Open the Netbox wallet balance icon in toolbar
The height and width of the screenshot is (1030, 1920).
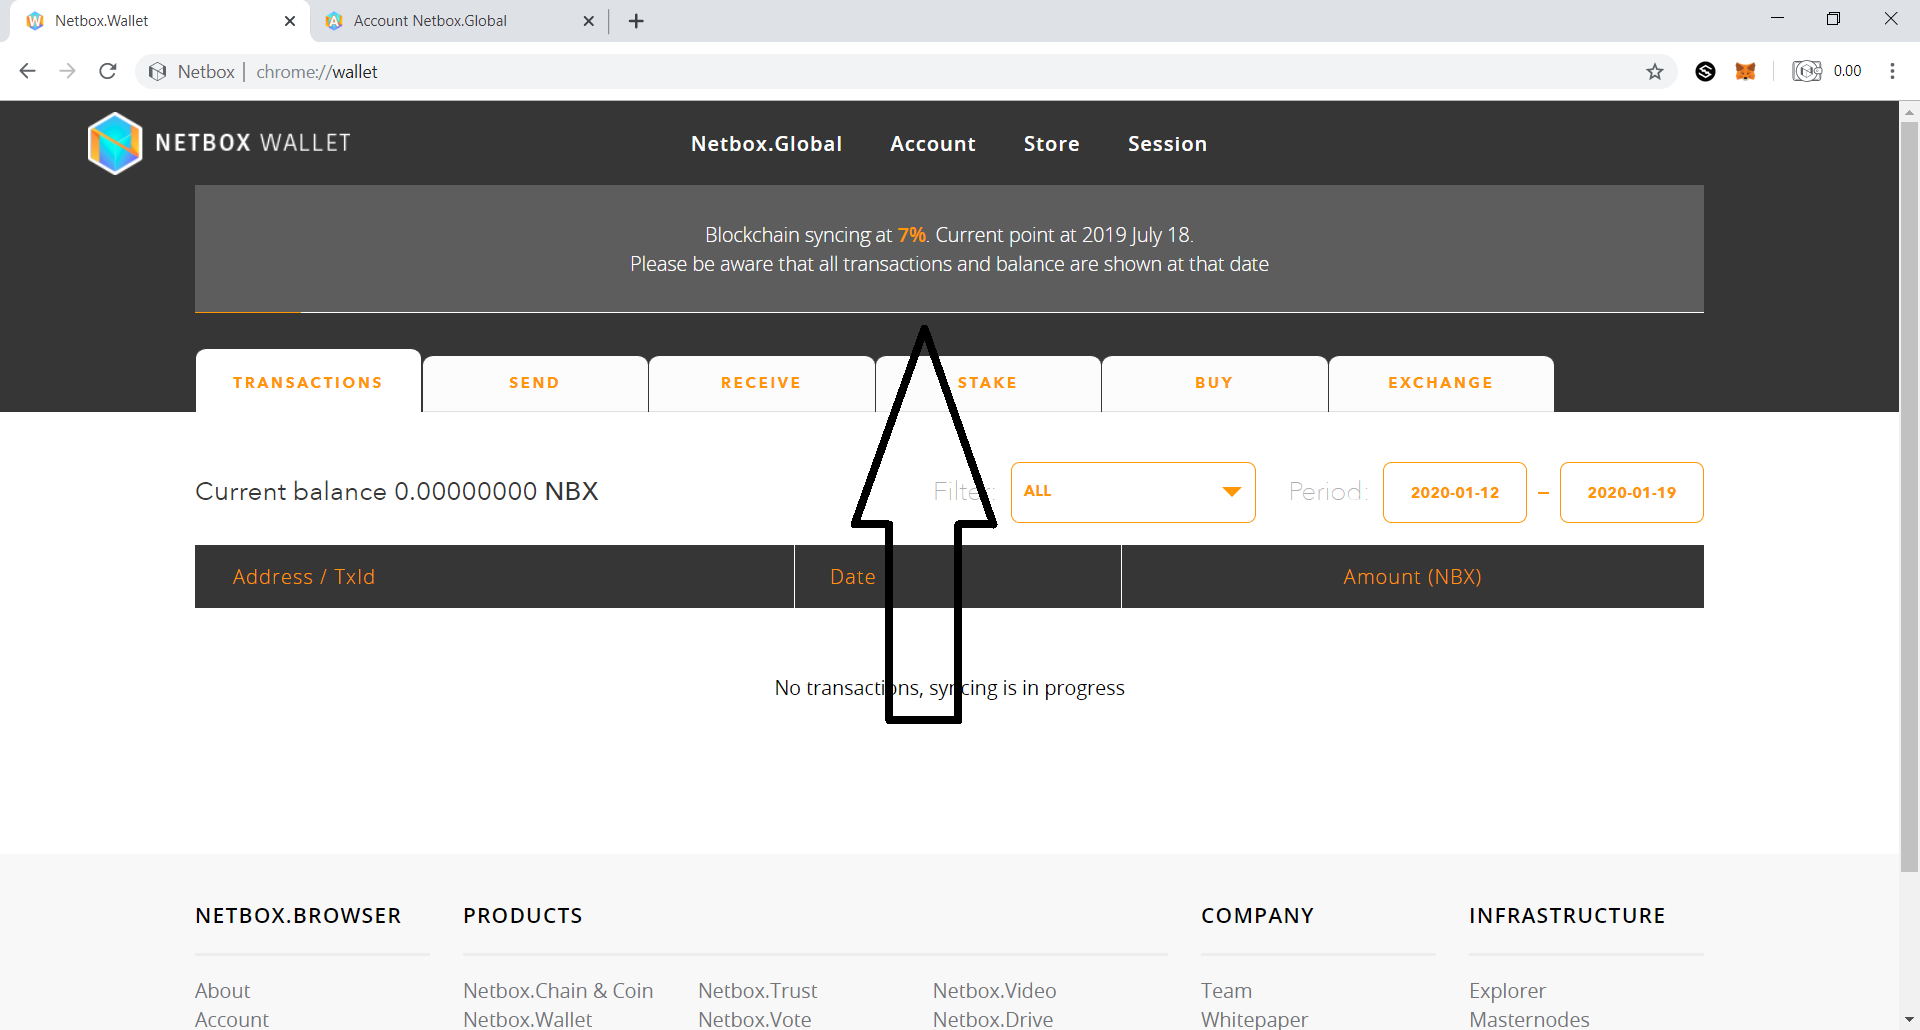[1807, 71]
